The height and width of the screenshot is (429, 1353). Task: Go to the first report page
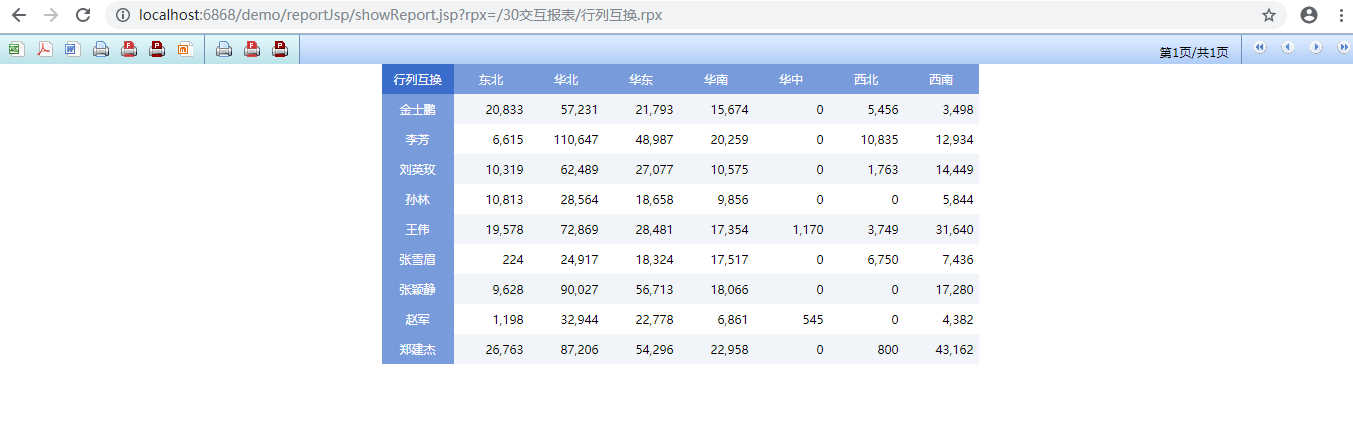pos(1260,47)
